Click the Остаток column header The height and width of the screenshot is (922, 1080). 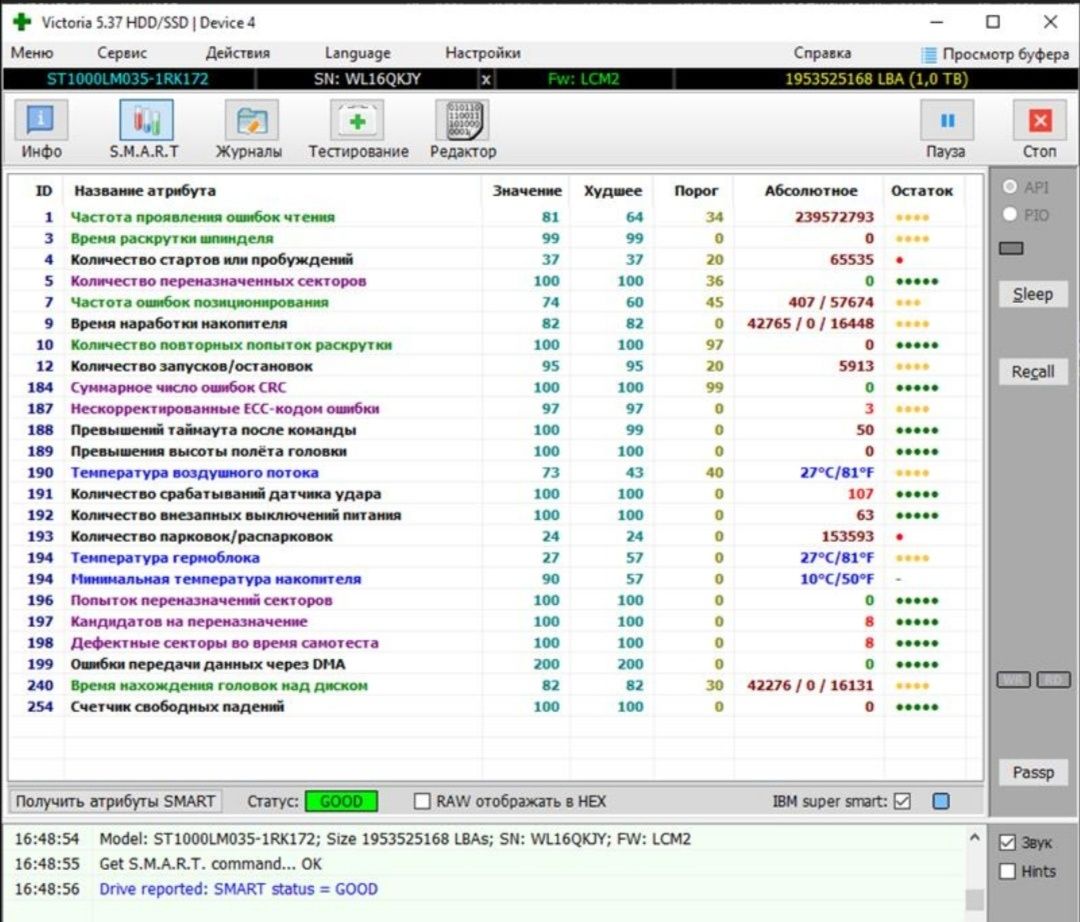(922, 191)
